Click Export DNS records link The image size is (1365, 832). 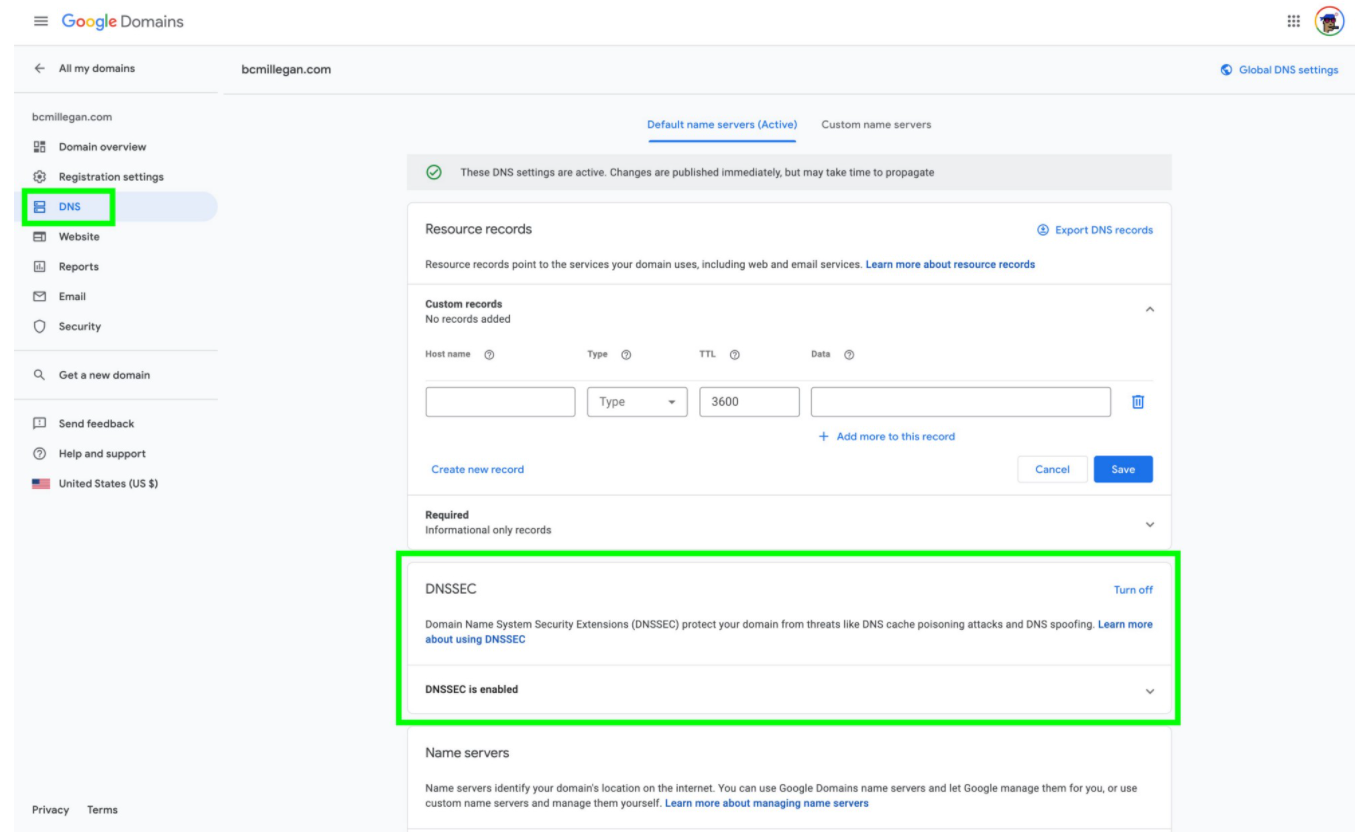pyautogui.click(x=1104, y=230)
